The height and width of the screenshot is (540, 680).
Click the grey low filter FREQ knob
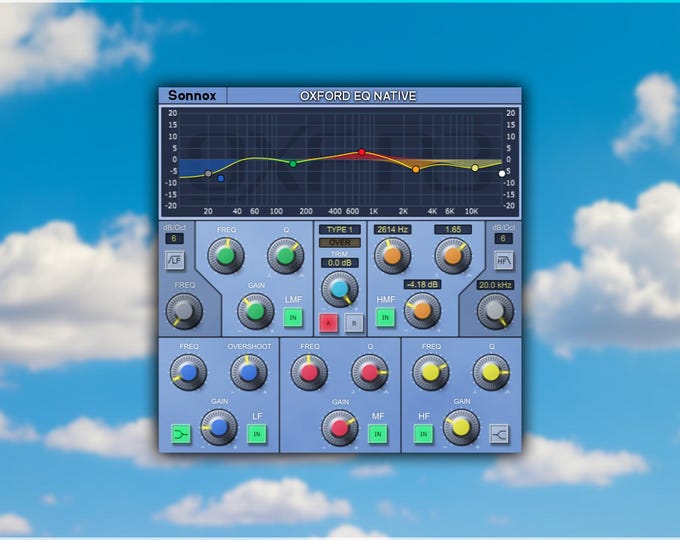click(184, 311)
